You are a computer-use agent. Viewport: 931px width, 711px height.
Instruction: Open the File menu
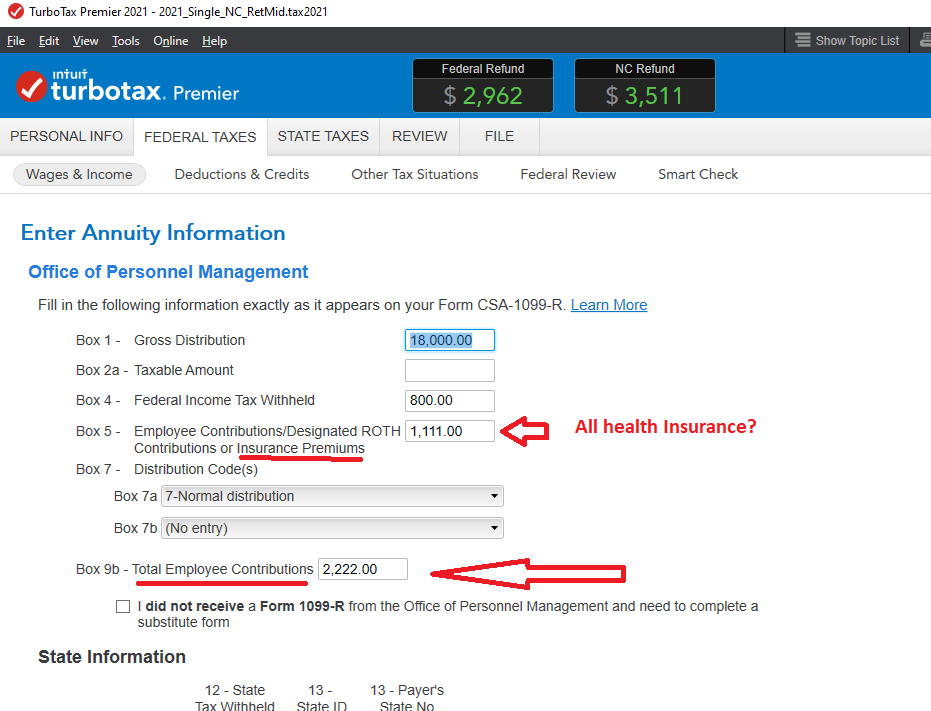click(16, 41)
